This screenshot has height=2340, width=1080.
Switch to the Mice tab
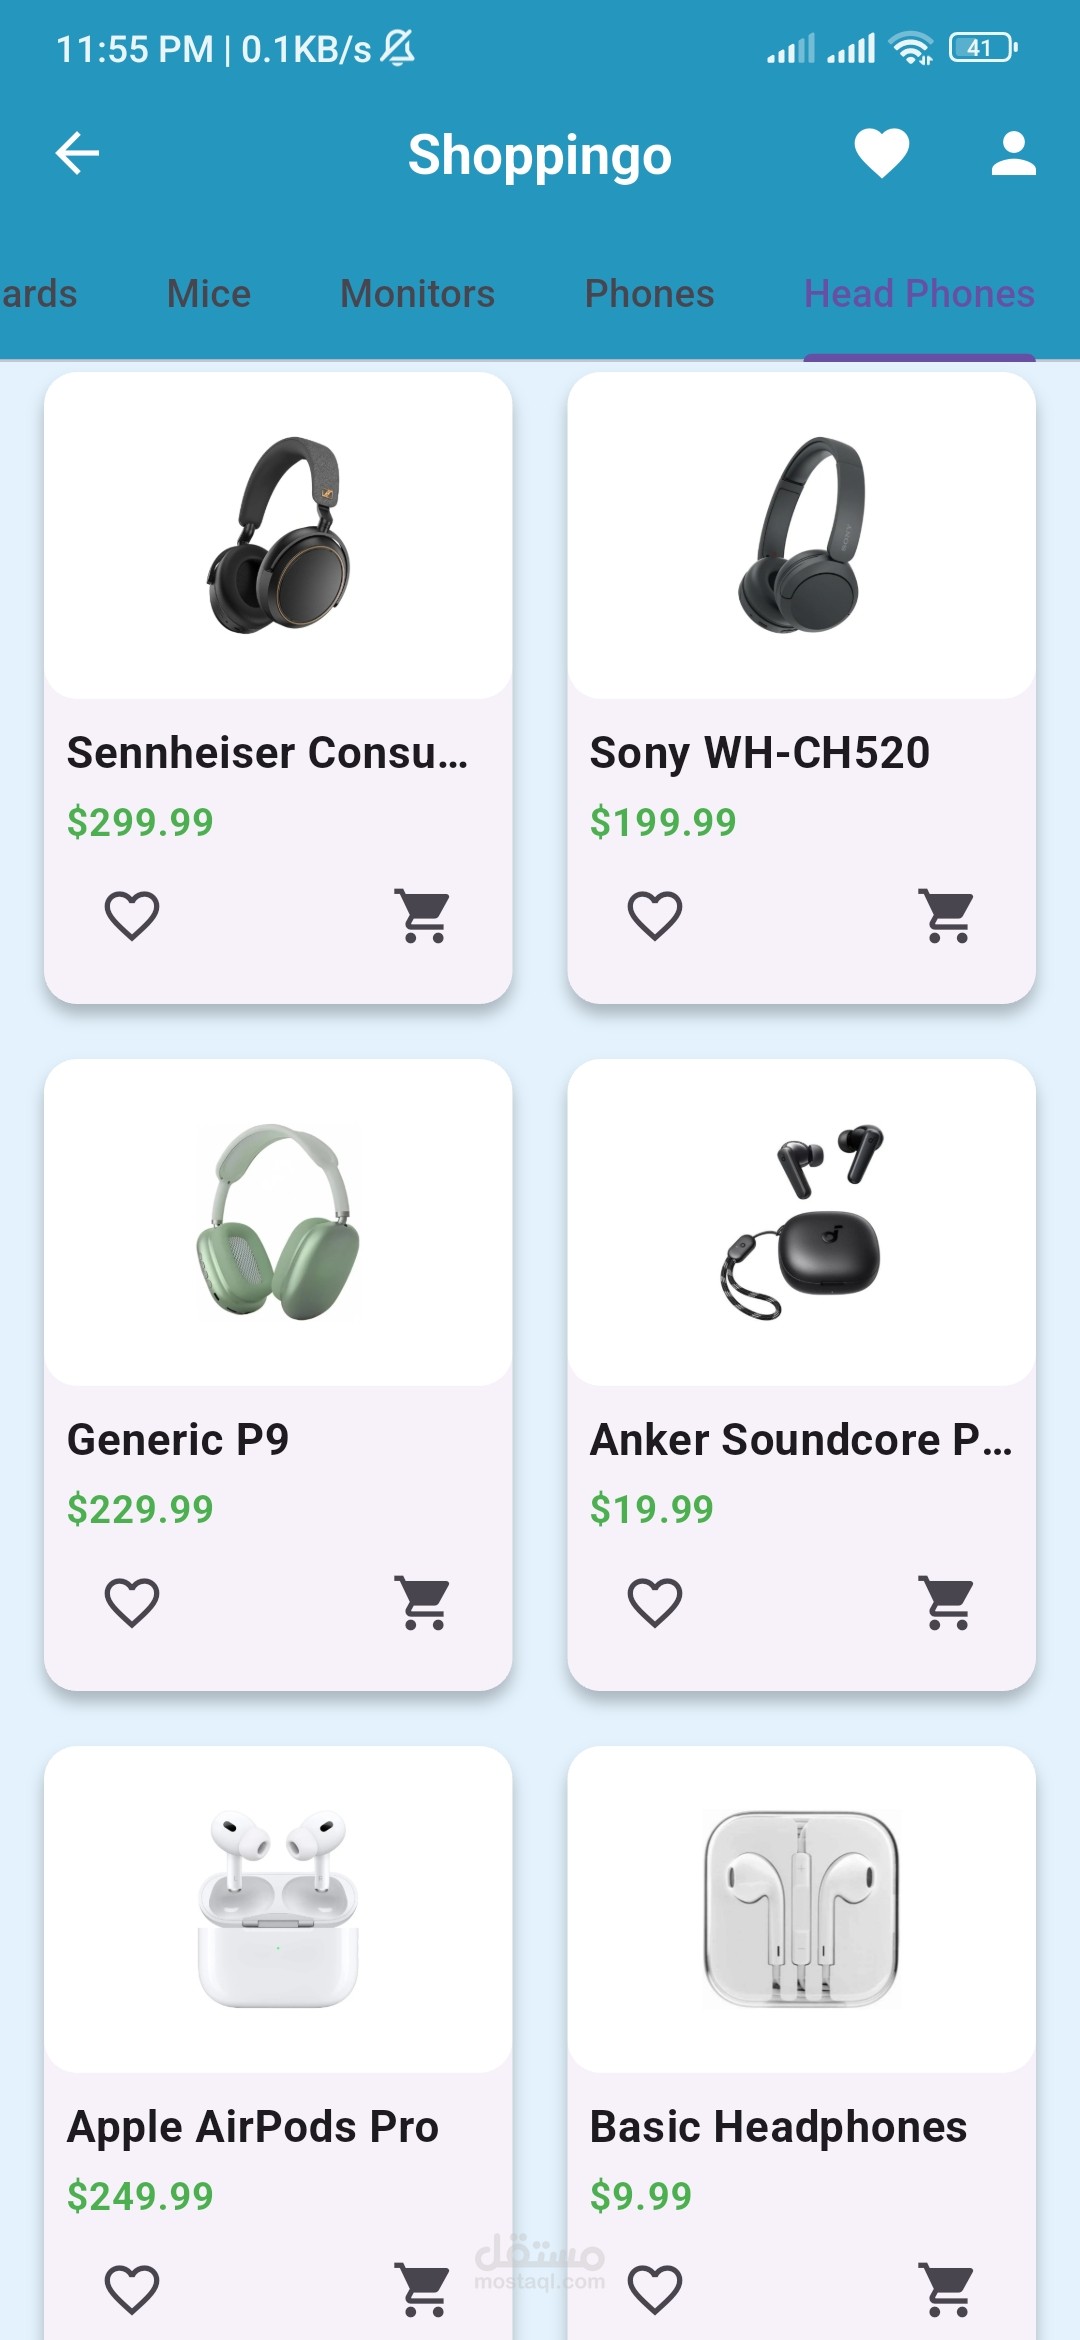(x=209, y=294)
